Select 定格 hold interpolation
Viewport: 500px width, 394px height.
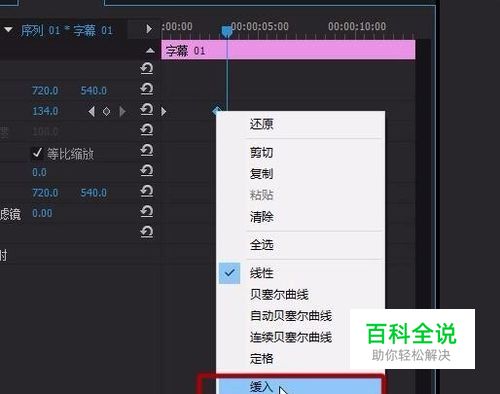click(x=283, y=359)
